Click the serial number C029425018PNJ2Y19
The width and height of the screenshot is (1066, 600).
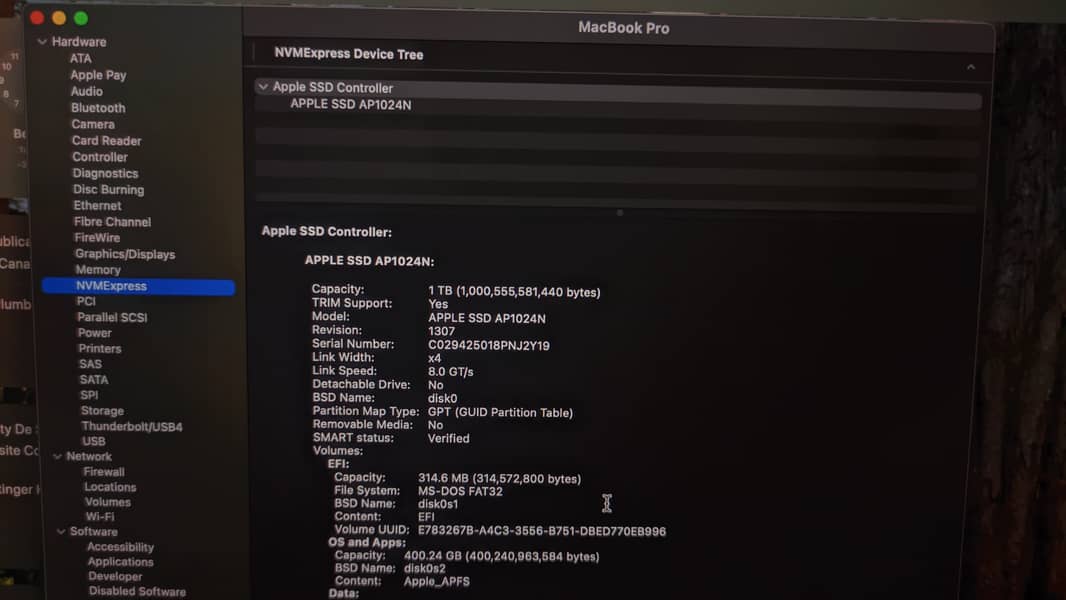(488, 345)
